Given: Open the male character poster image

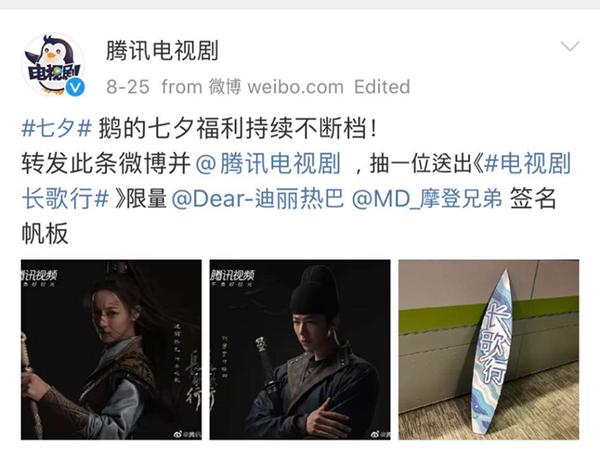Looking at the screenshot, I should point(300,349).
